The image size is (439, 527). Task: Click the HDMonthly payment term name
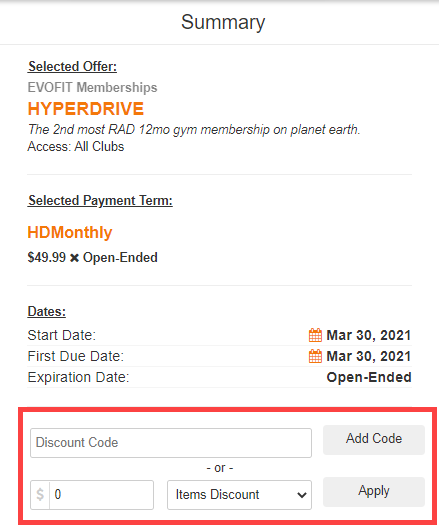pos(70,233)
